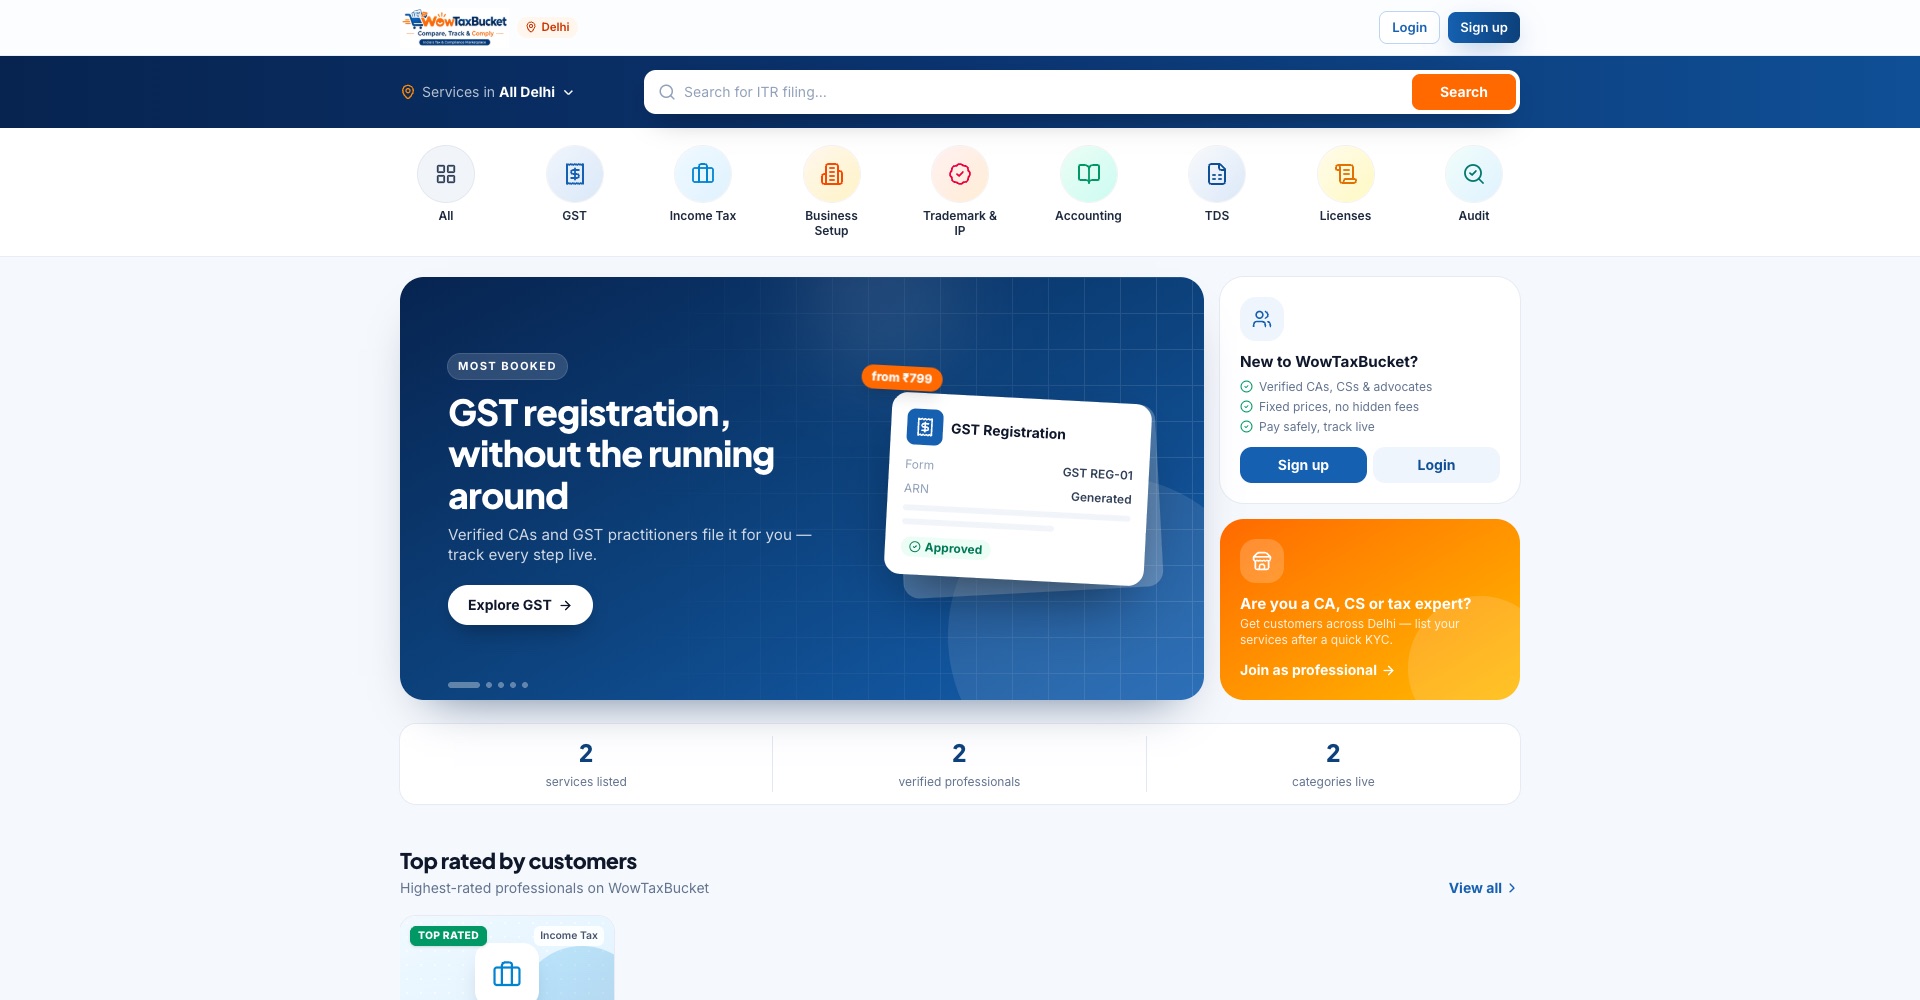Open the View all link
Screen dimensions: 1920x1000
[1482, 888]
